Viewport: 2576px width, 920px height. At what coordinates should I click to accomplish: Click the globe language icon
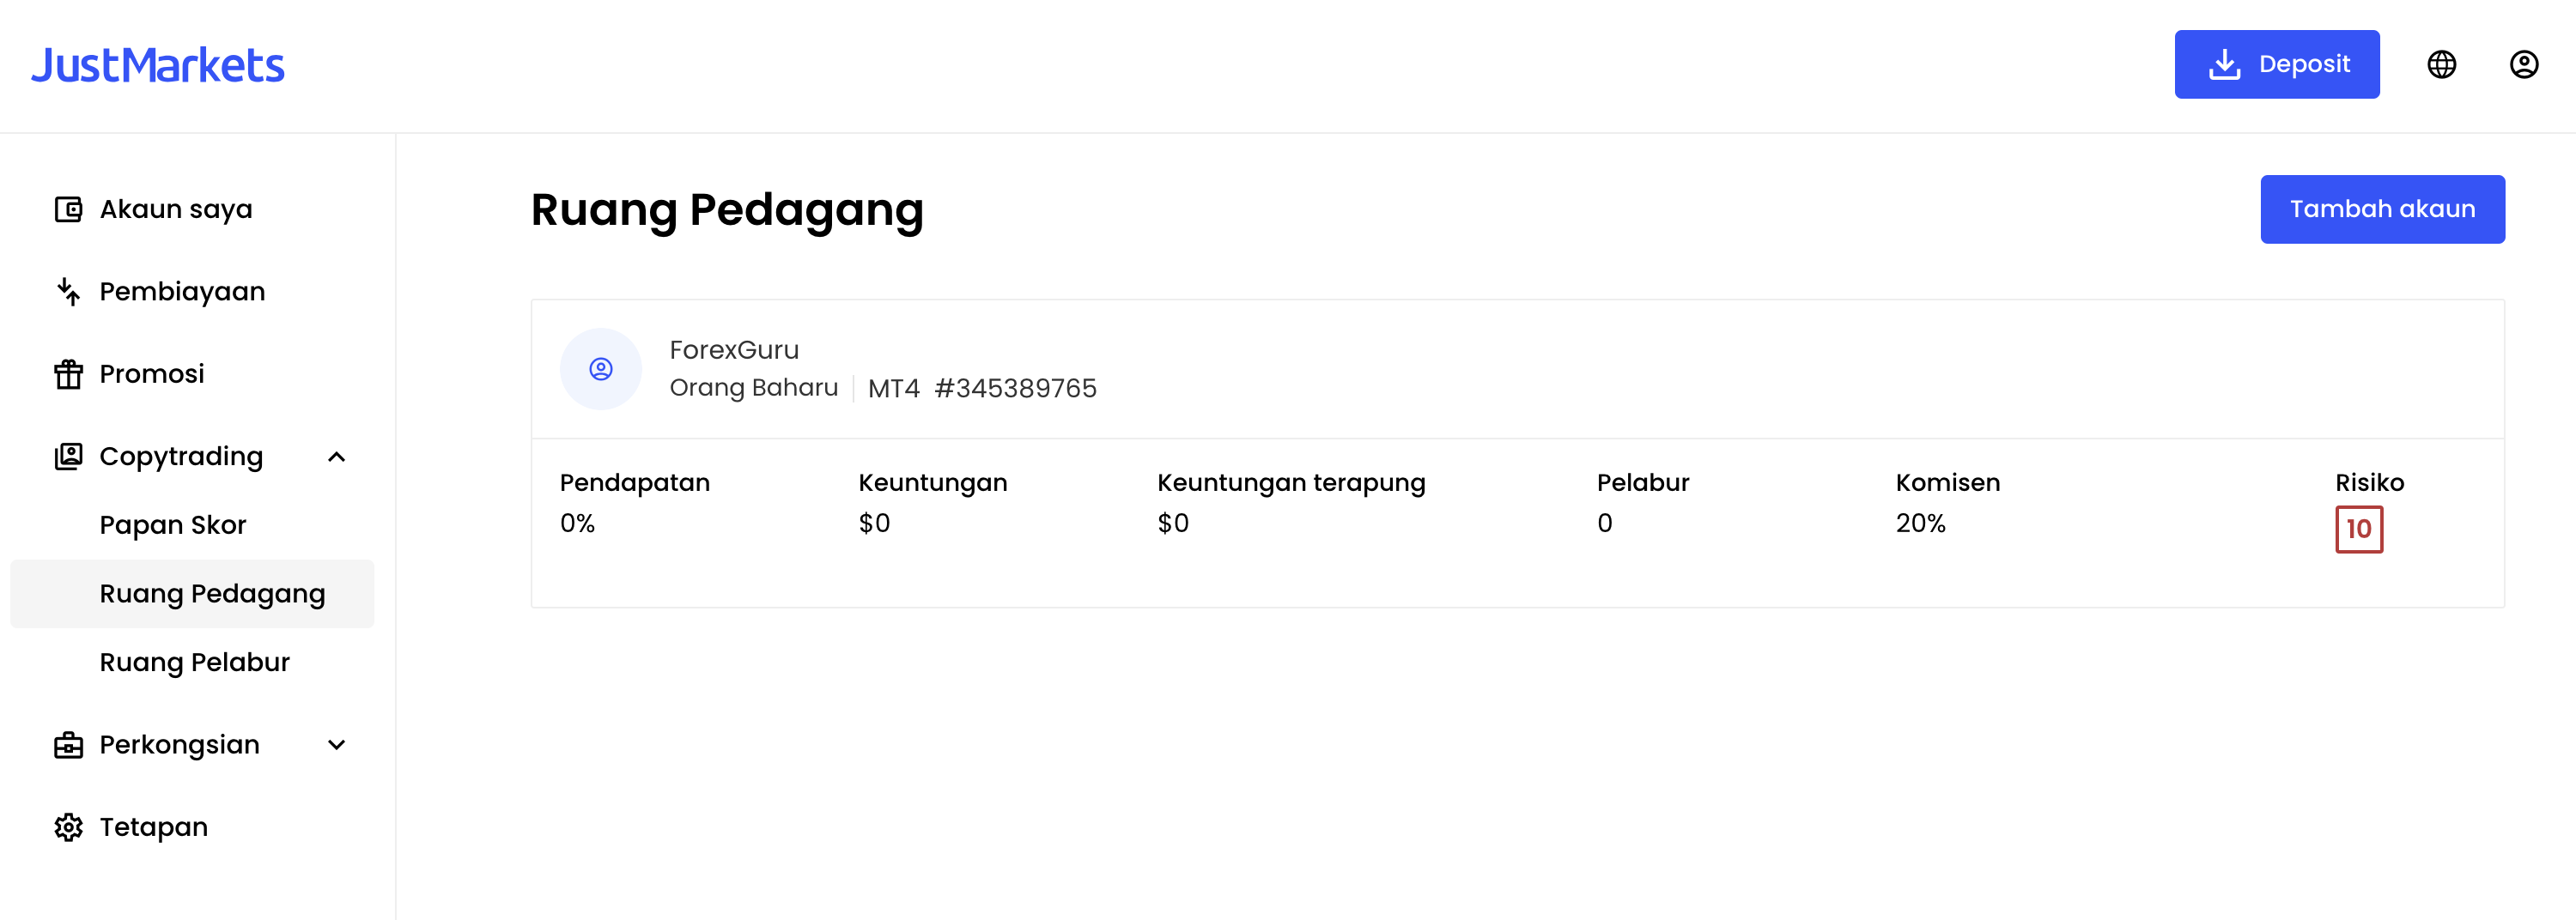coord(2441,64)
